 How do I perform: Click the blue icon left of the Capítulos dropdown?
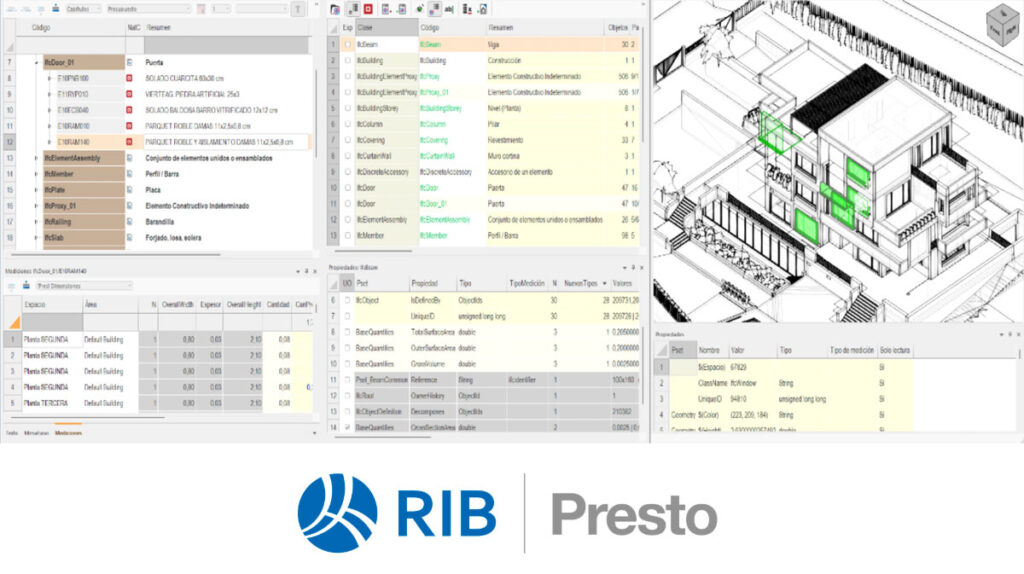(x=56, y=8)
